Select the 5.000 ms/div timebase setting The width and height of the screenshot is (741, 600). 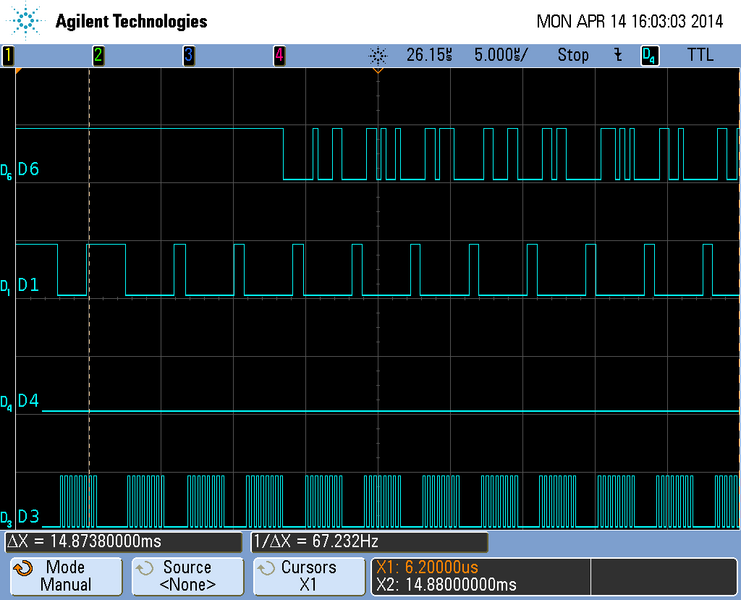[x=504, y=55]
